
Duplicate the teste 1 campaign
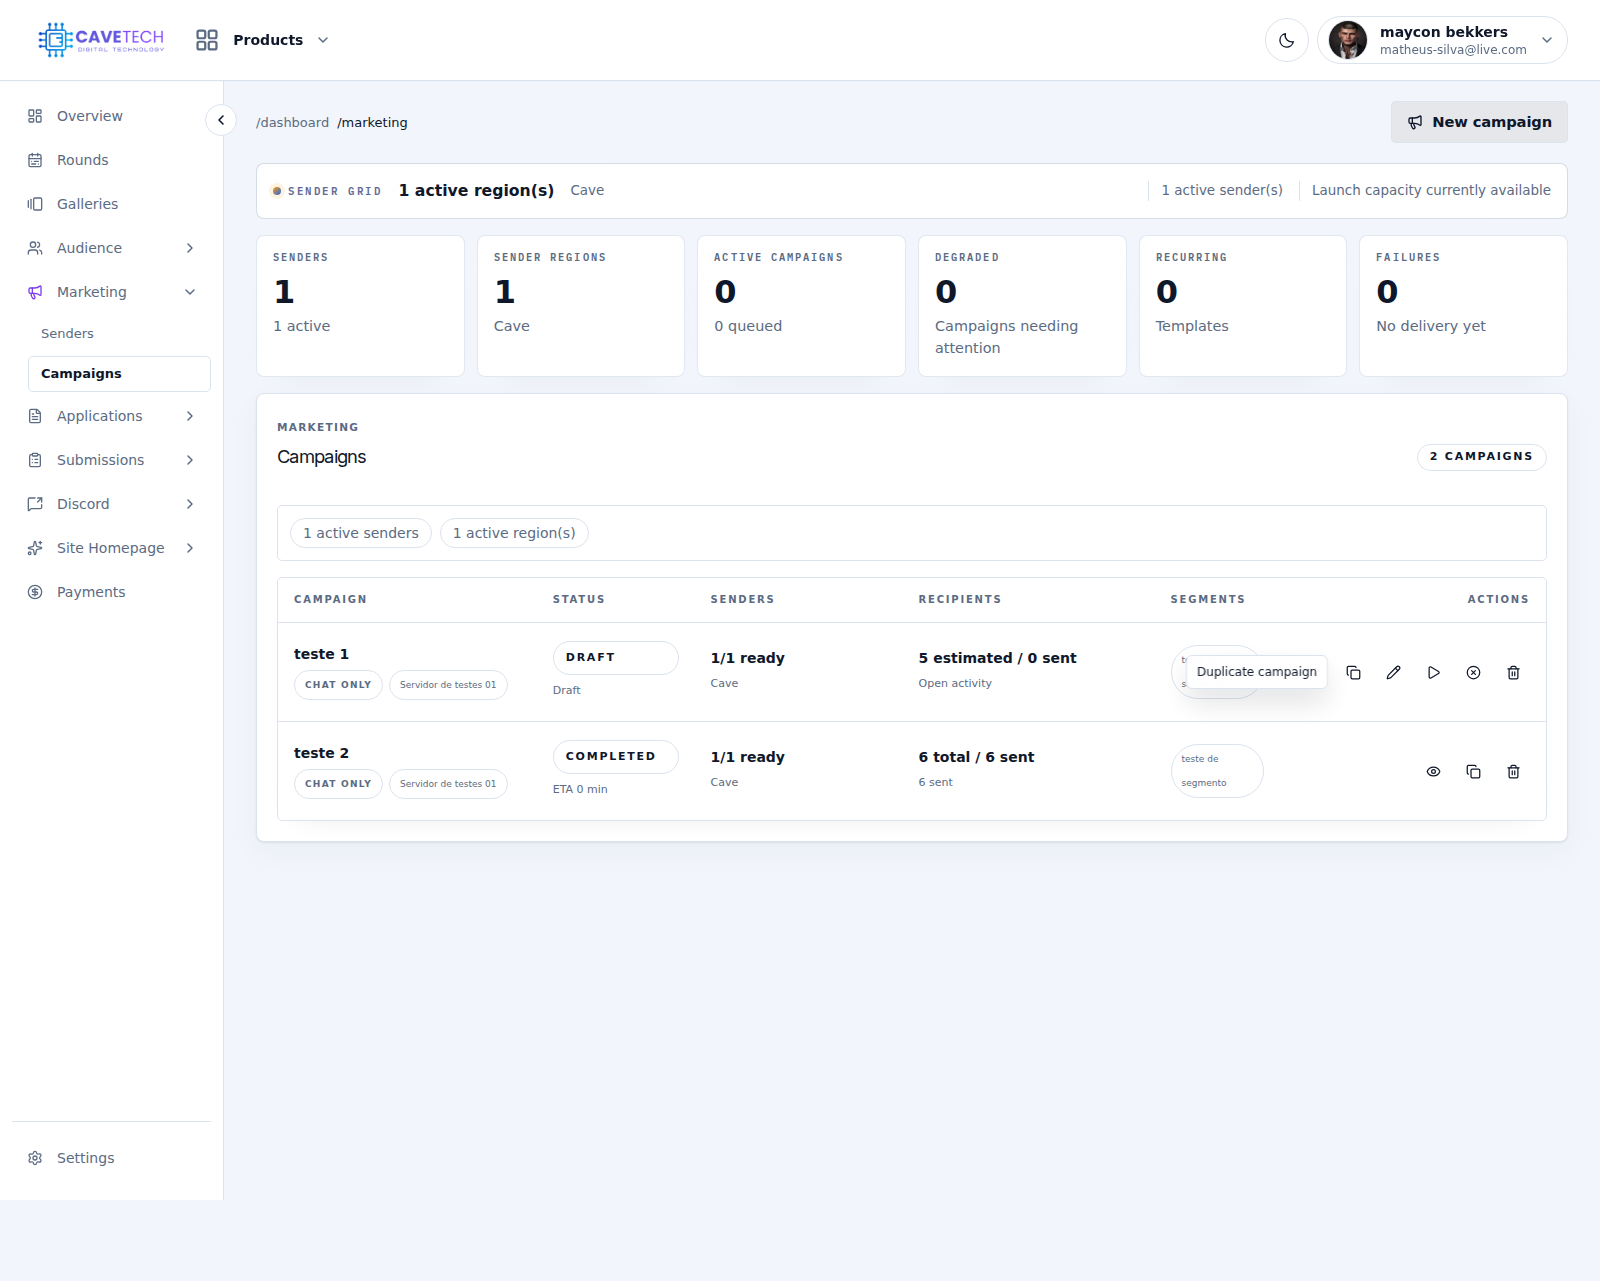(1353, 673)
